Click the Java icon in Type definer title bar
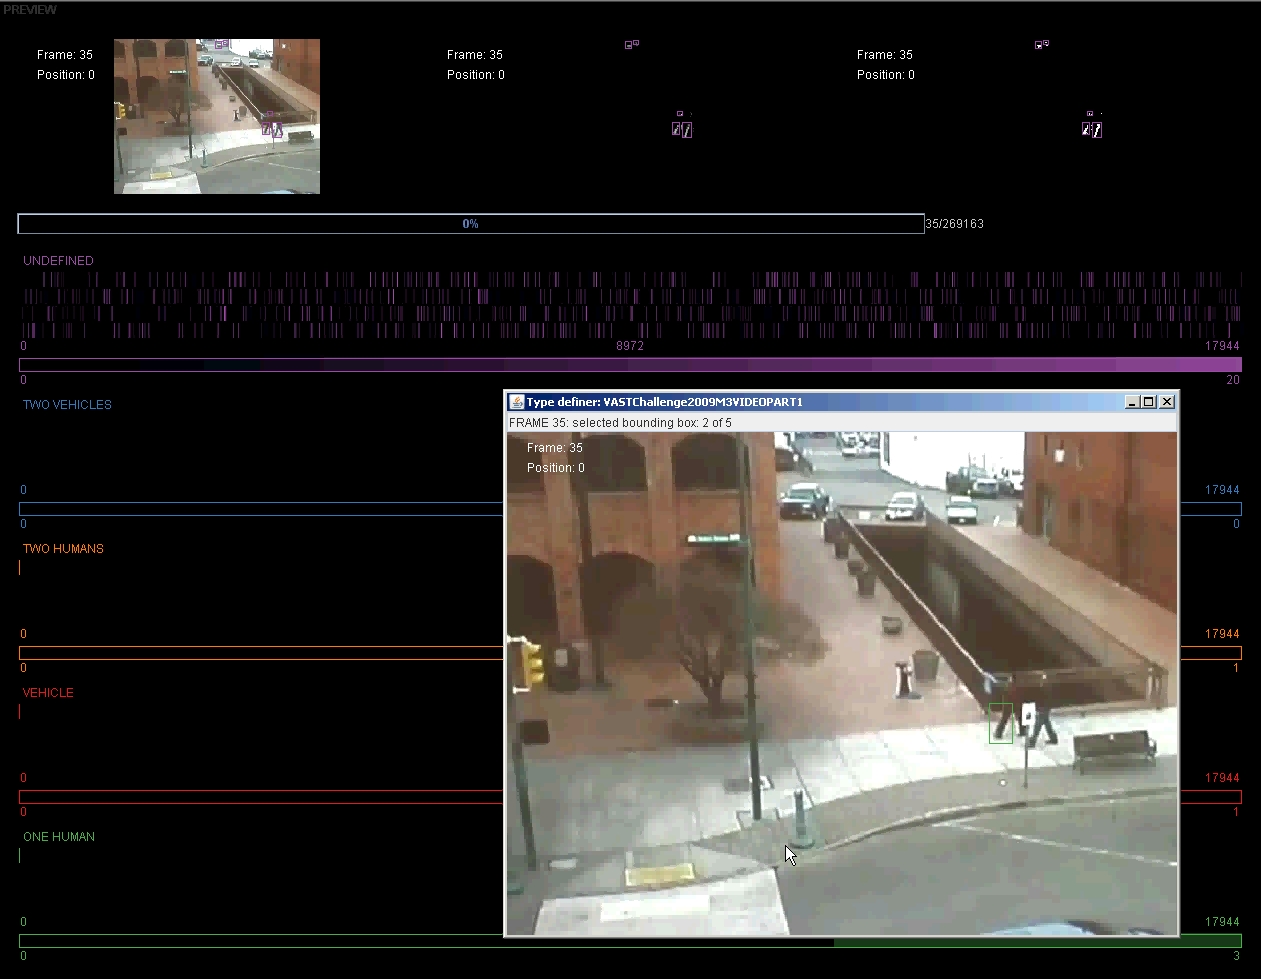Image resolution: width=1261 pixels, height=979 pixels. click(517, 402)
